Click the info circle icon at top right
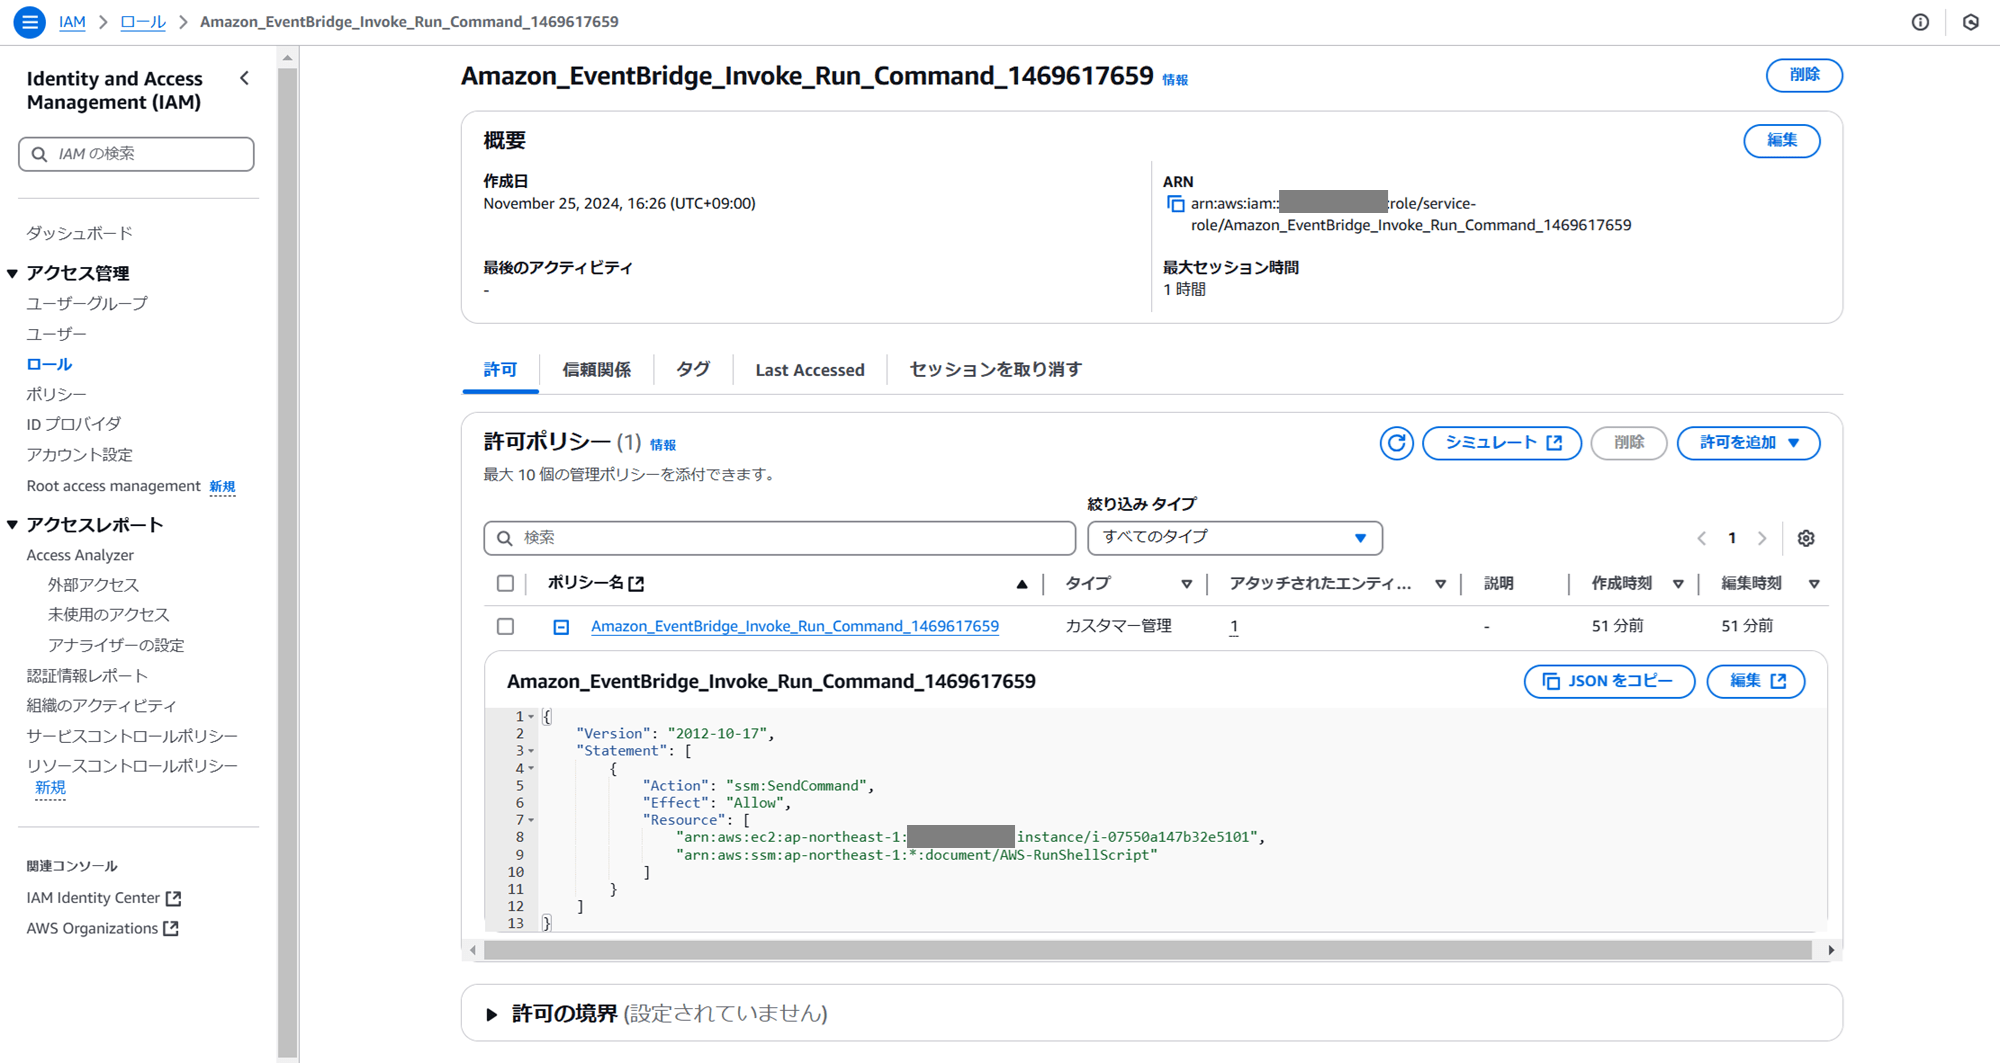 pos(1920,22)
